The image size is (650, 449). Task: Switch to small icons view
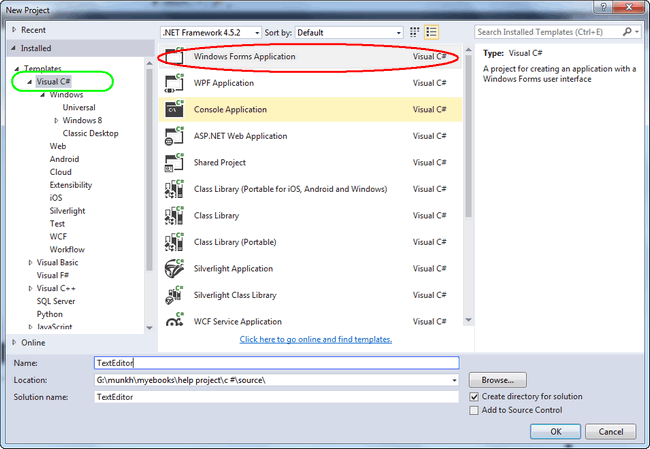[x=414, y=32]
